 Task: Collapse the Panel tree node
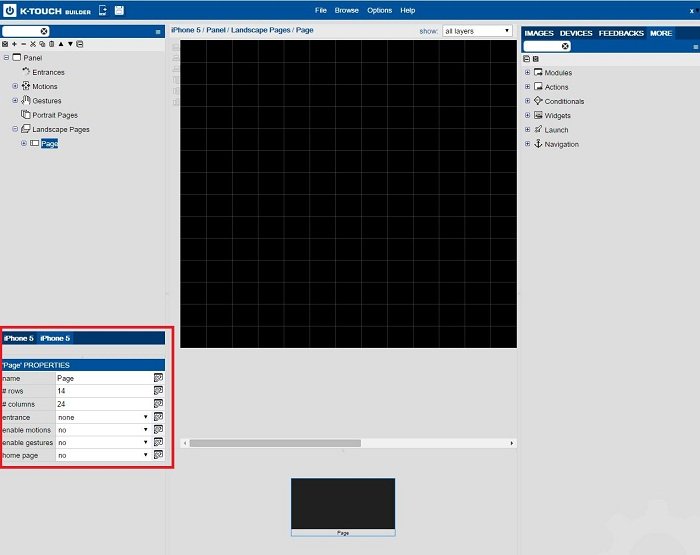[6, 58]
